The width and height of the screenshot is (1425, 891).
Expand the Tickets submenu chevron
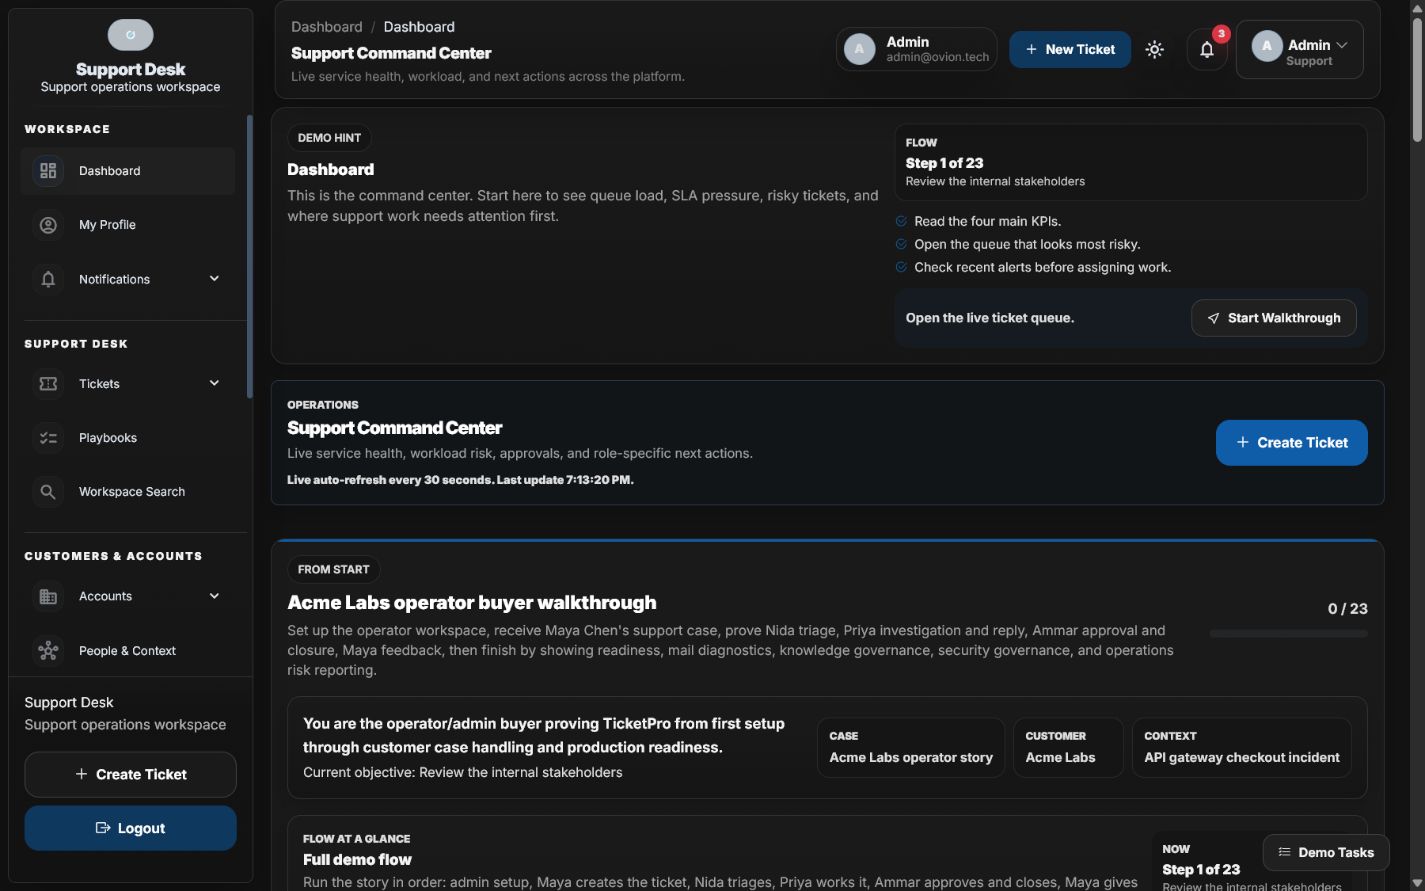click(214, 384)
